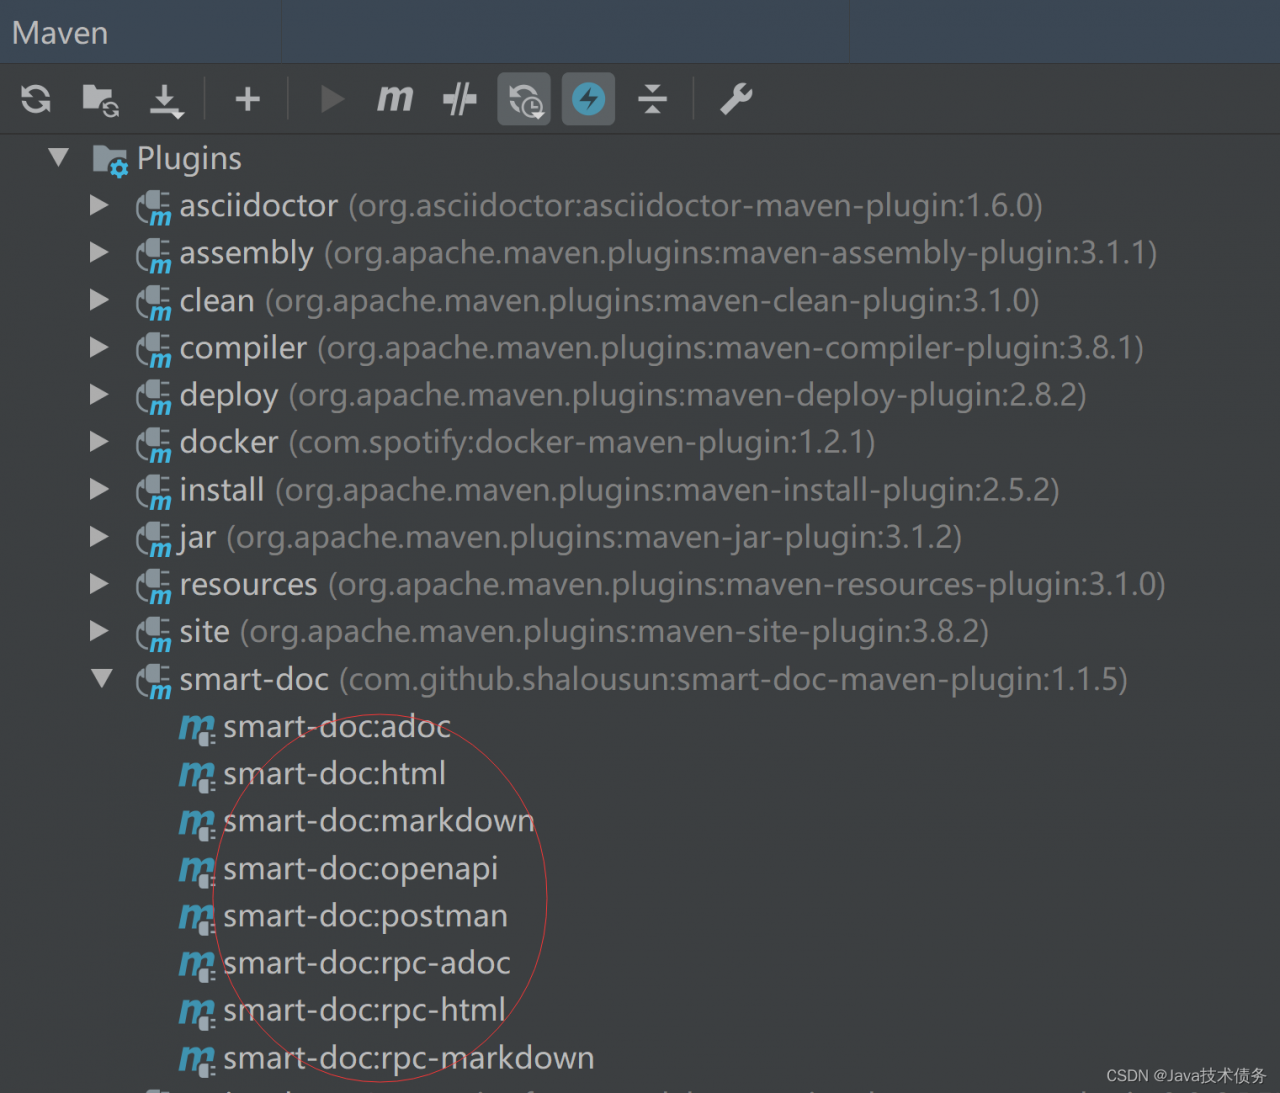Select smart-doc:openapi goal
This screenshot has height=1093, width=1280.
pyautogui.click(x=640, y=868)
